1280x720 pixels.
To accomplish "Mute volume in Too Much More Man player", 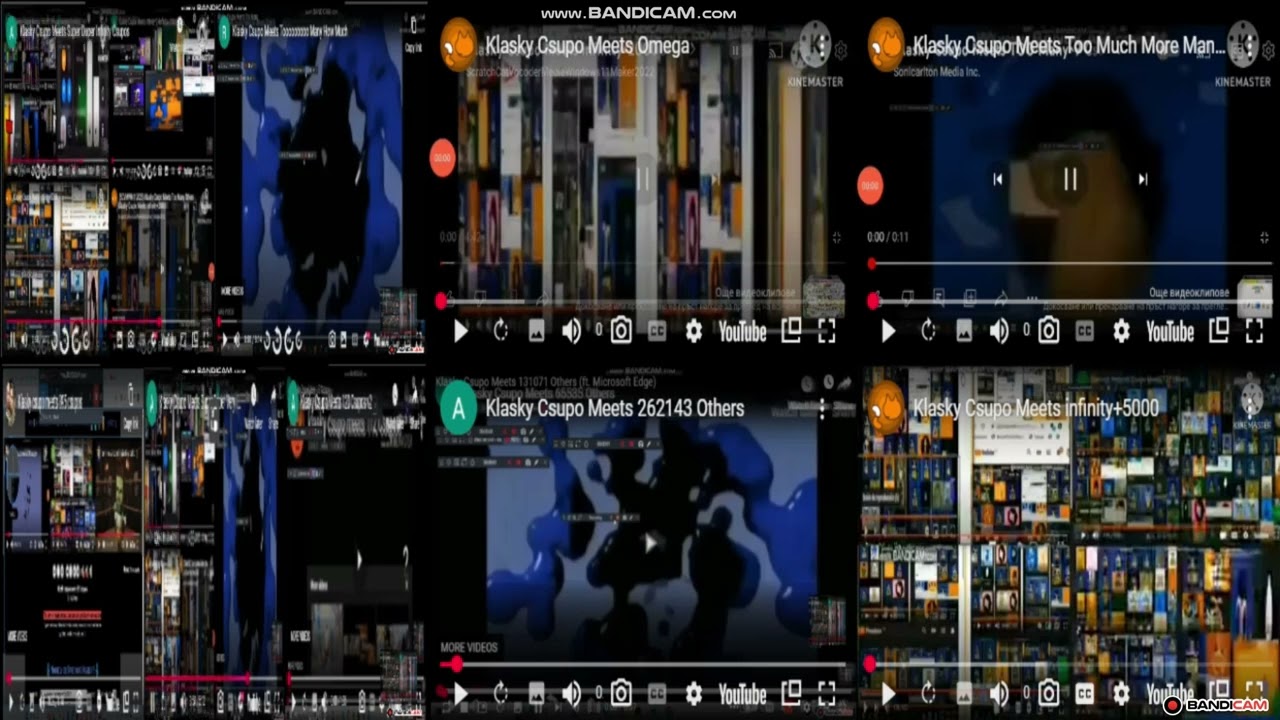I will [998, 332].
